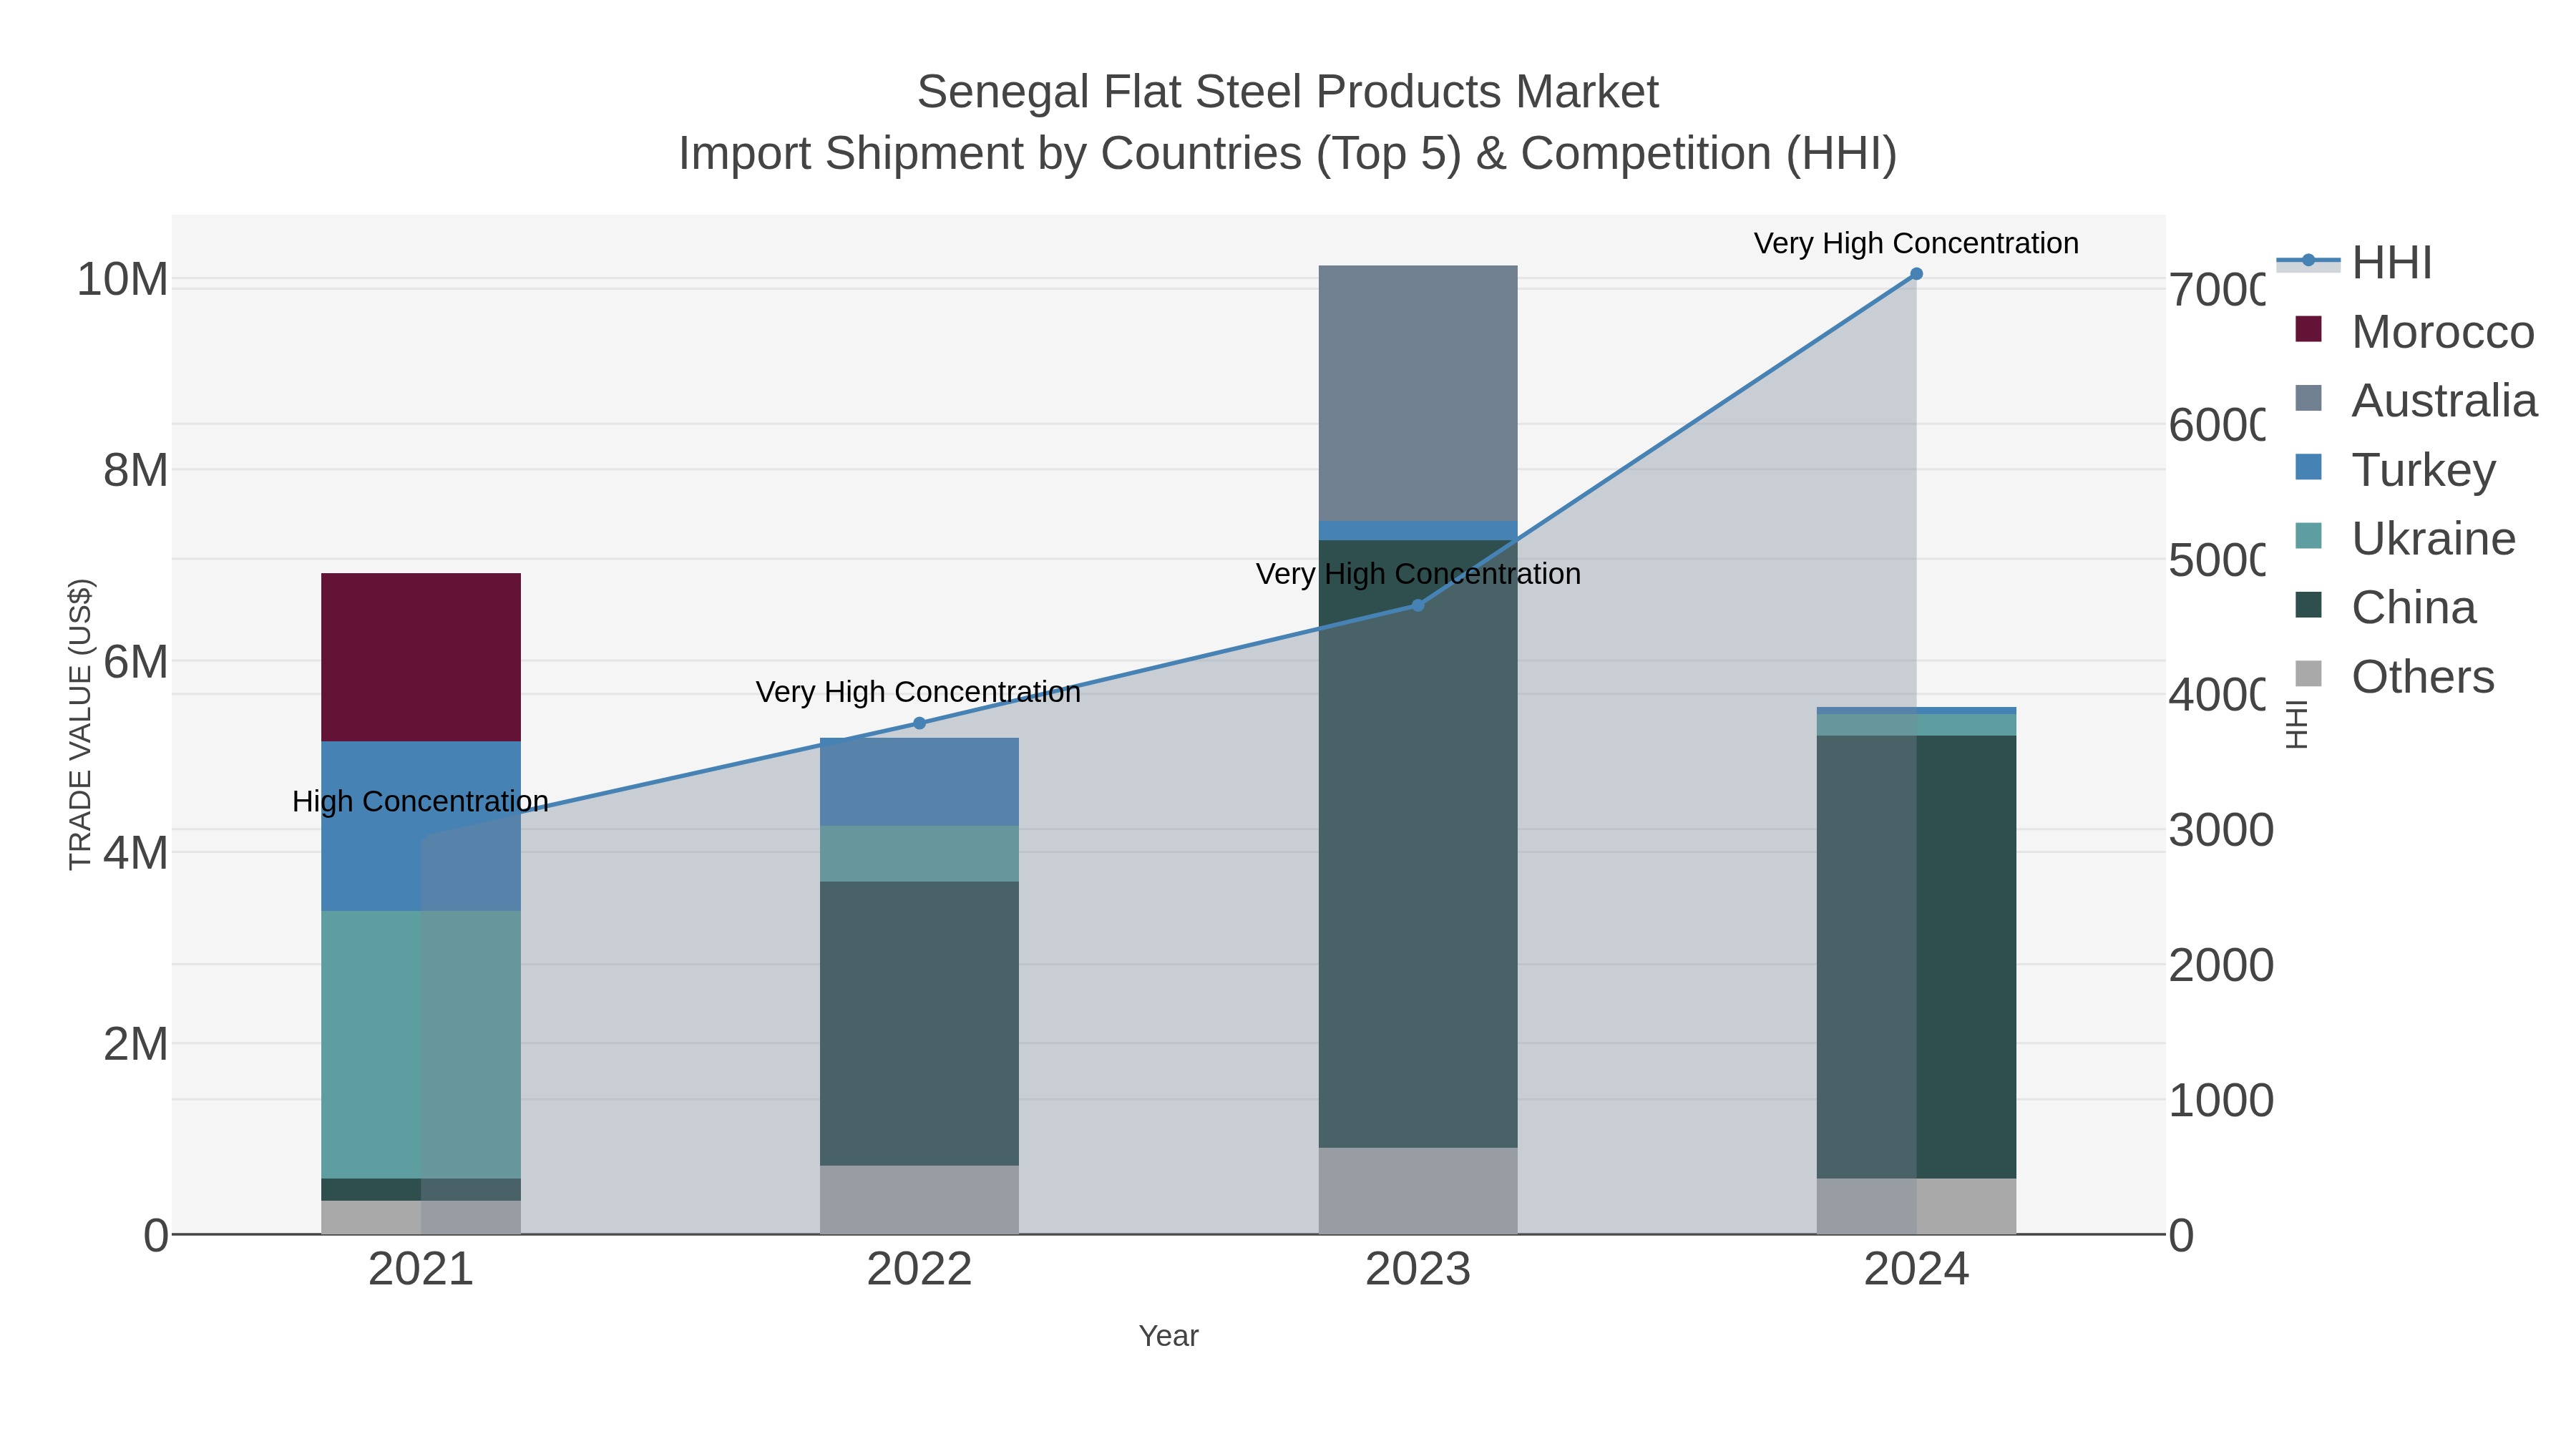Click the 2M y-axis tick label
Screen dimensions: 2576x1449
pos(136,1044)
